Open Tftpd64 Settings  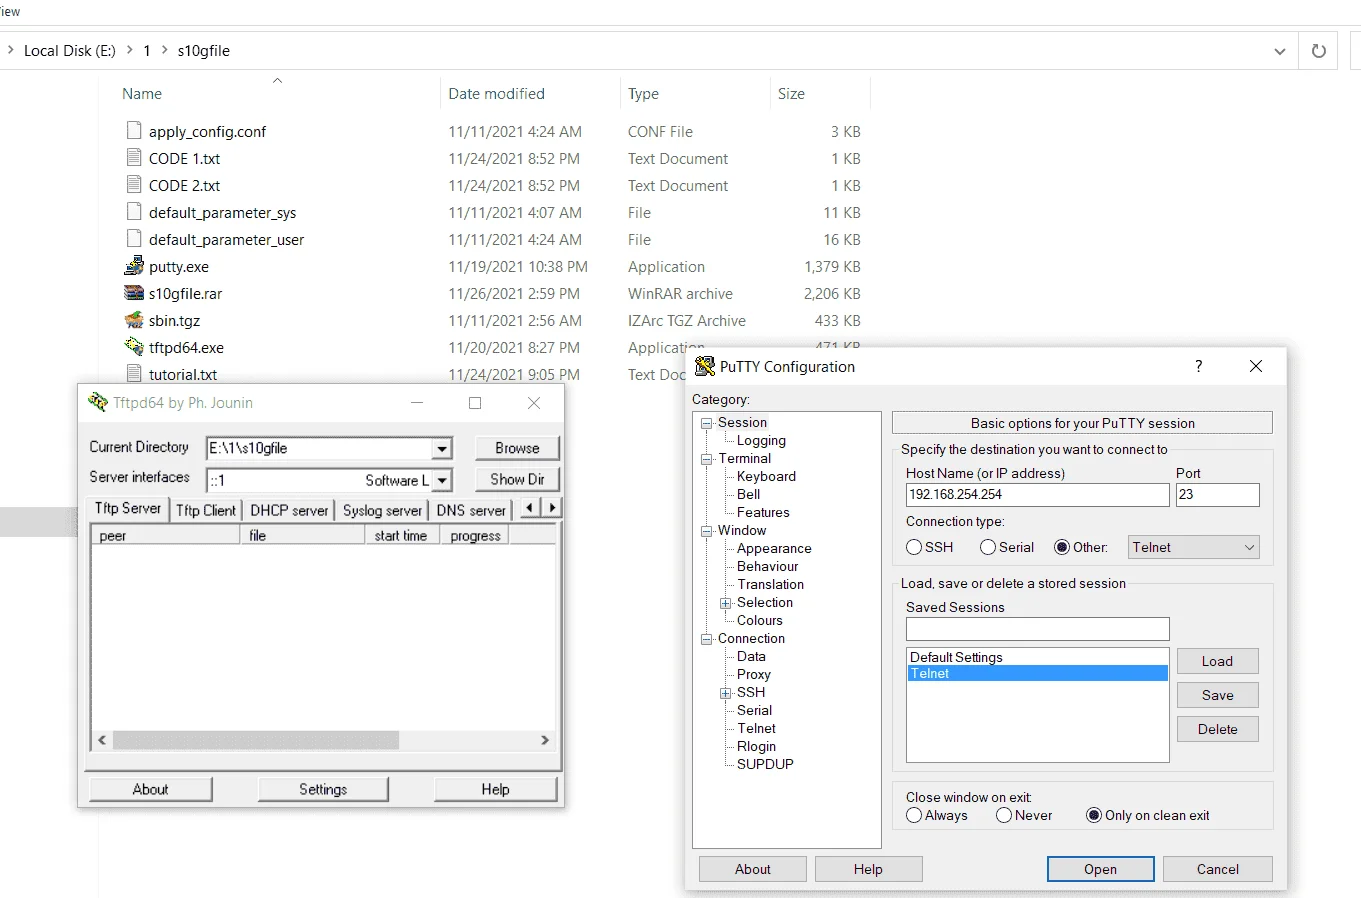click(323, 789)
